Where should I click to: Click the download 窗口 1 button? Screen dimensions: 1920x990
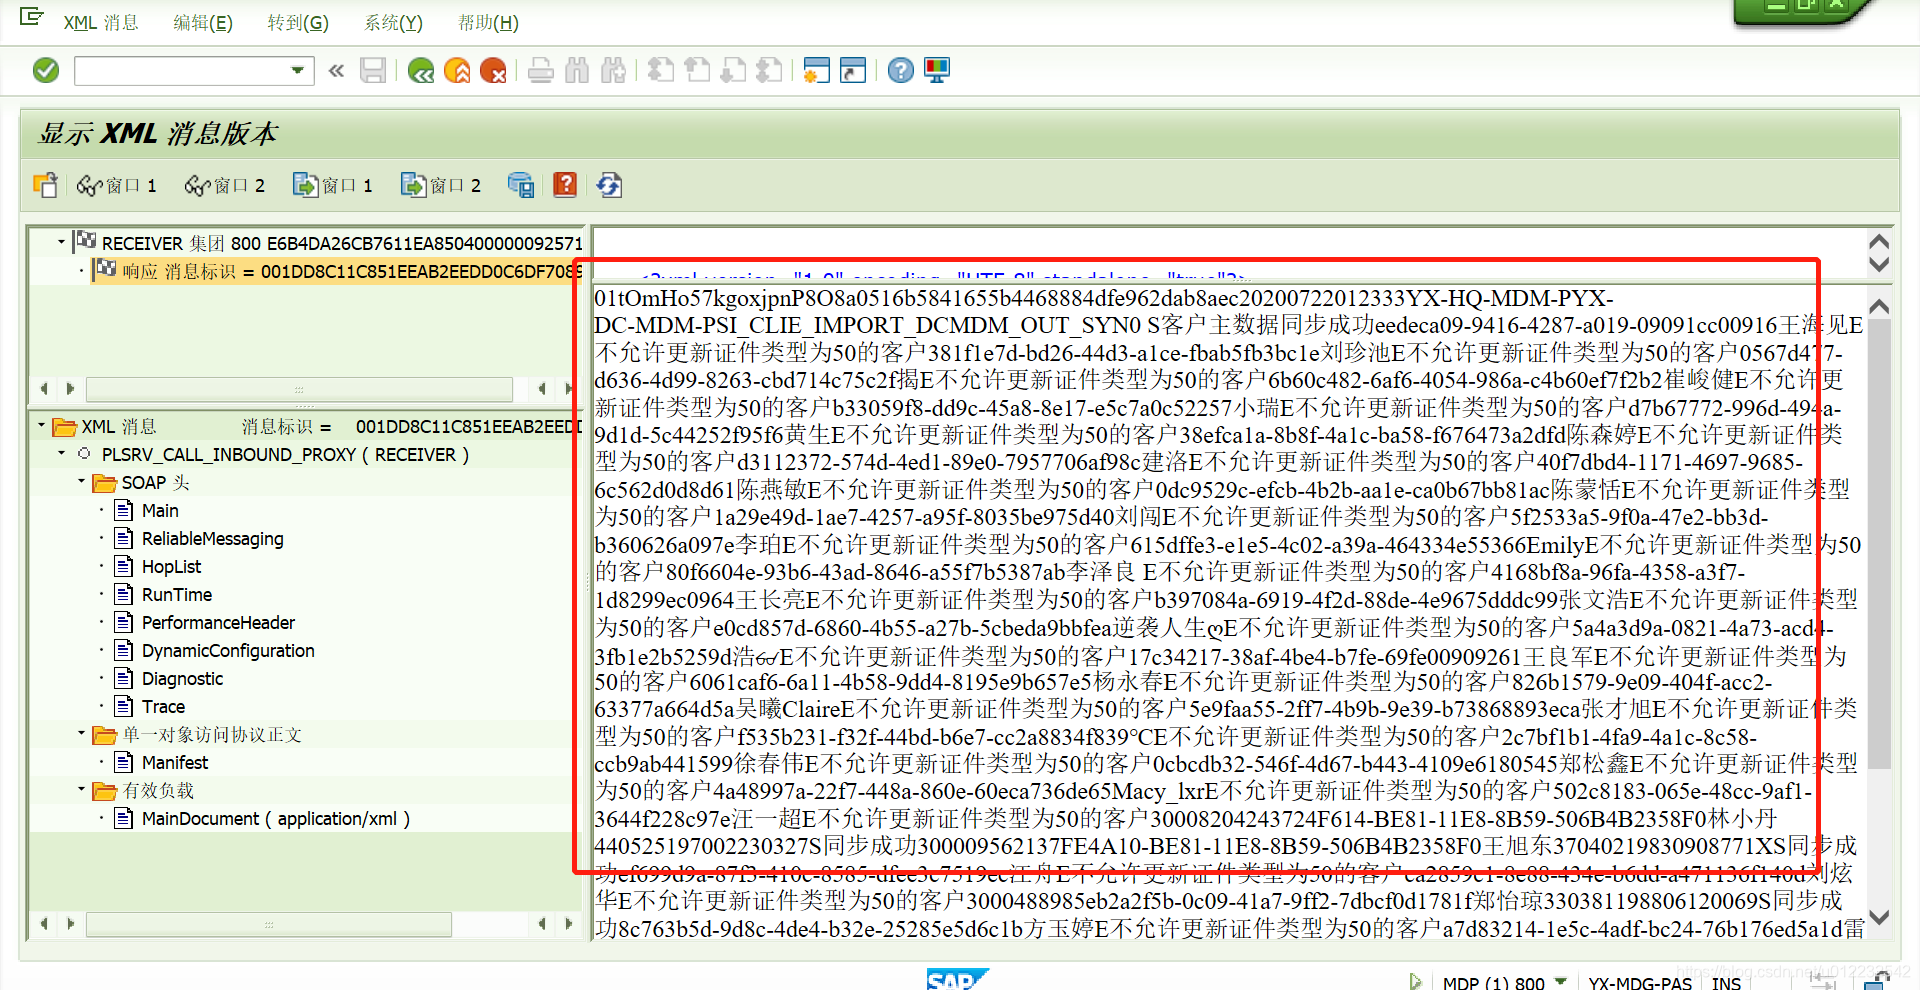[x=333, y=185]
